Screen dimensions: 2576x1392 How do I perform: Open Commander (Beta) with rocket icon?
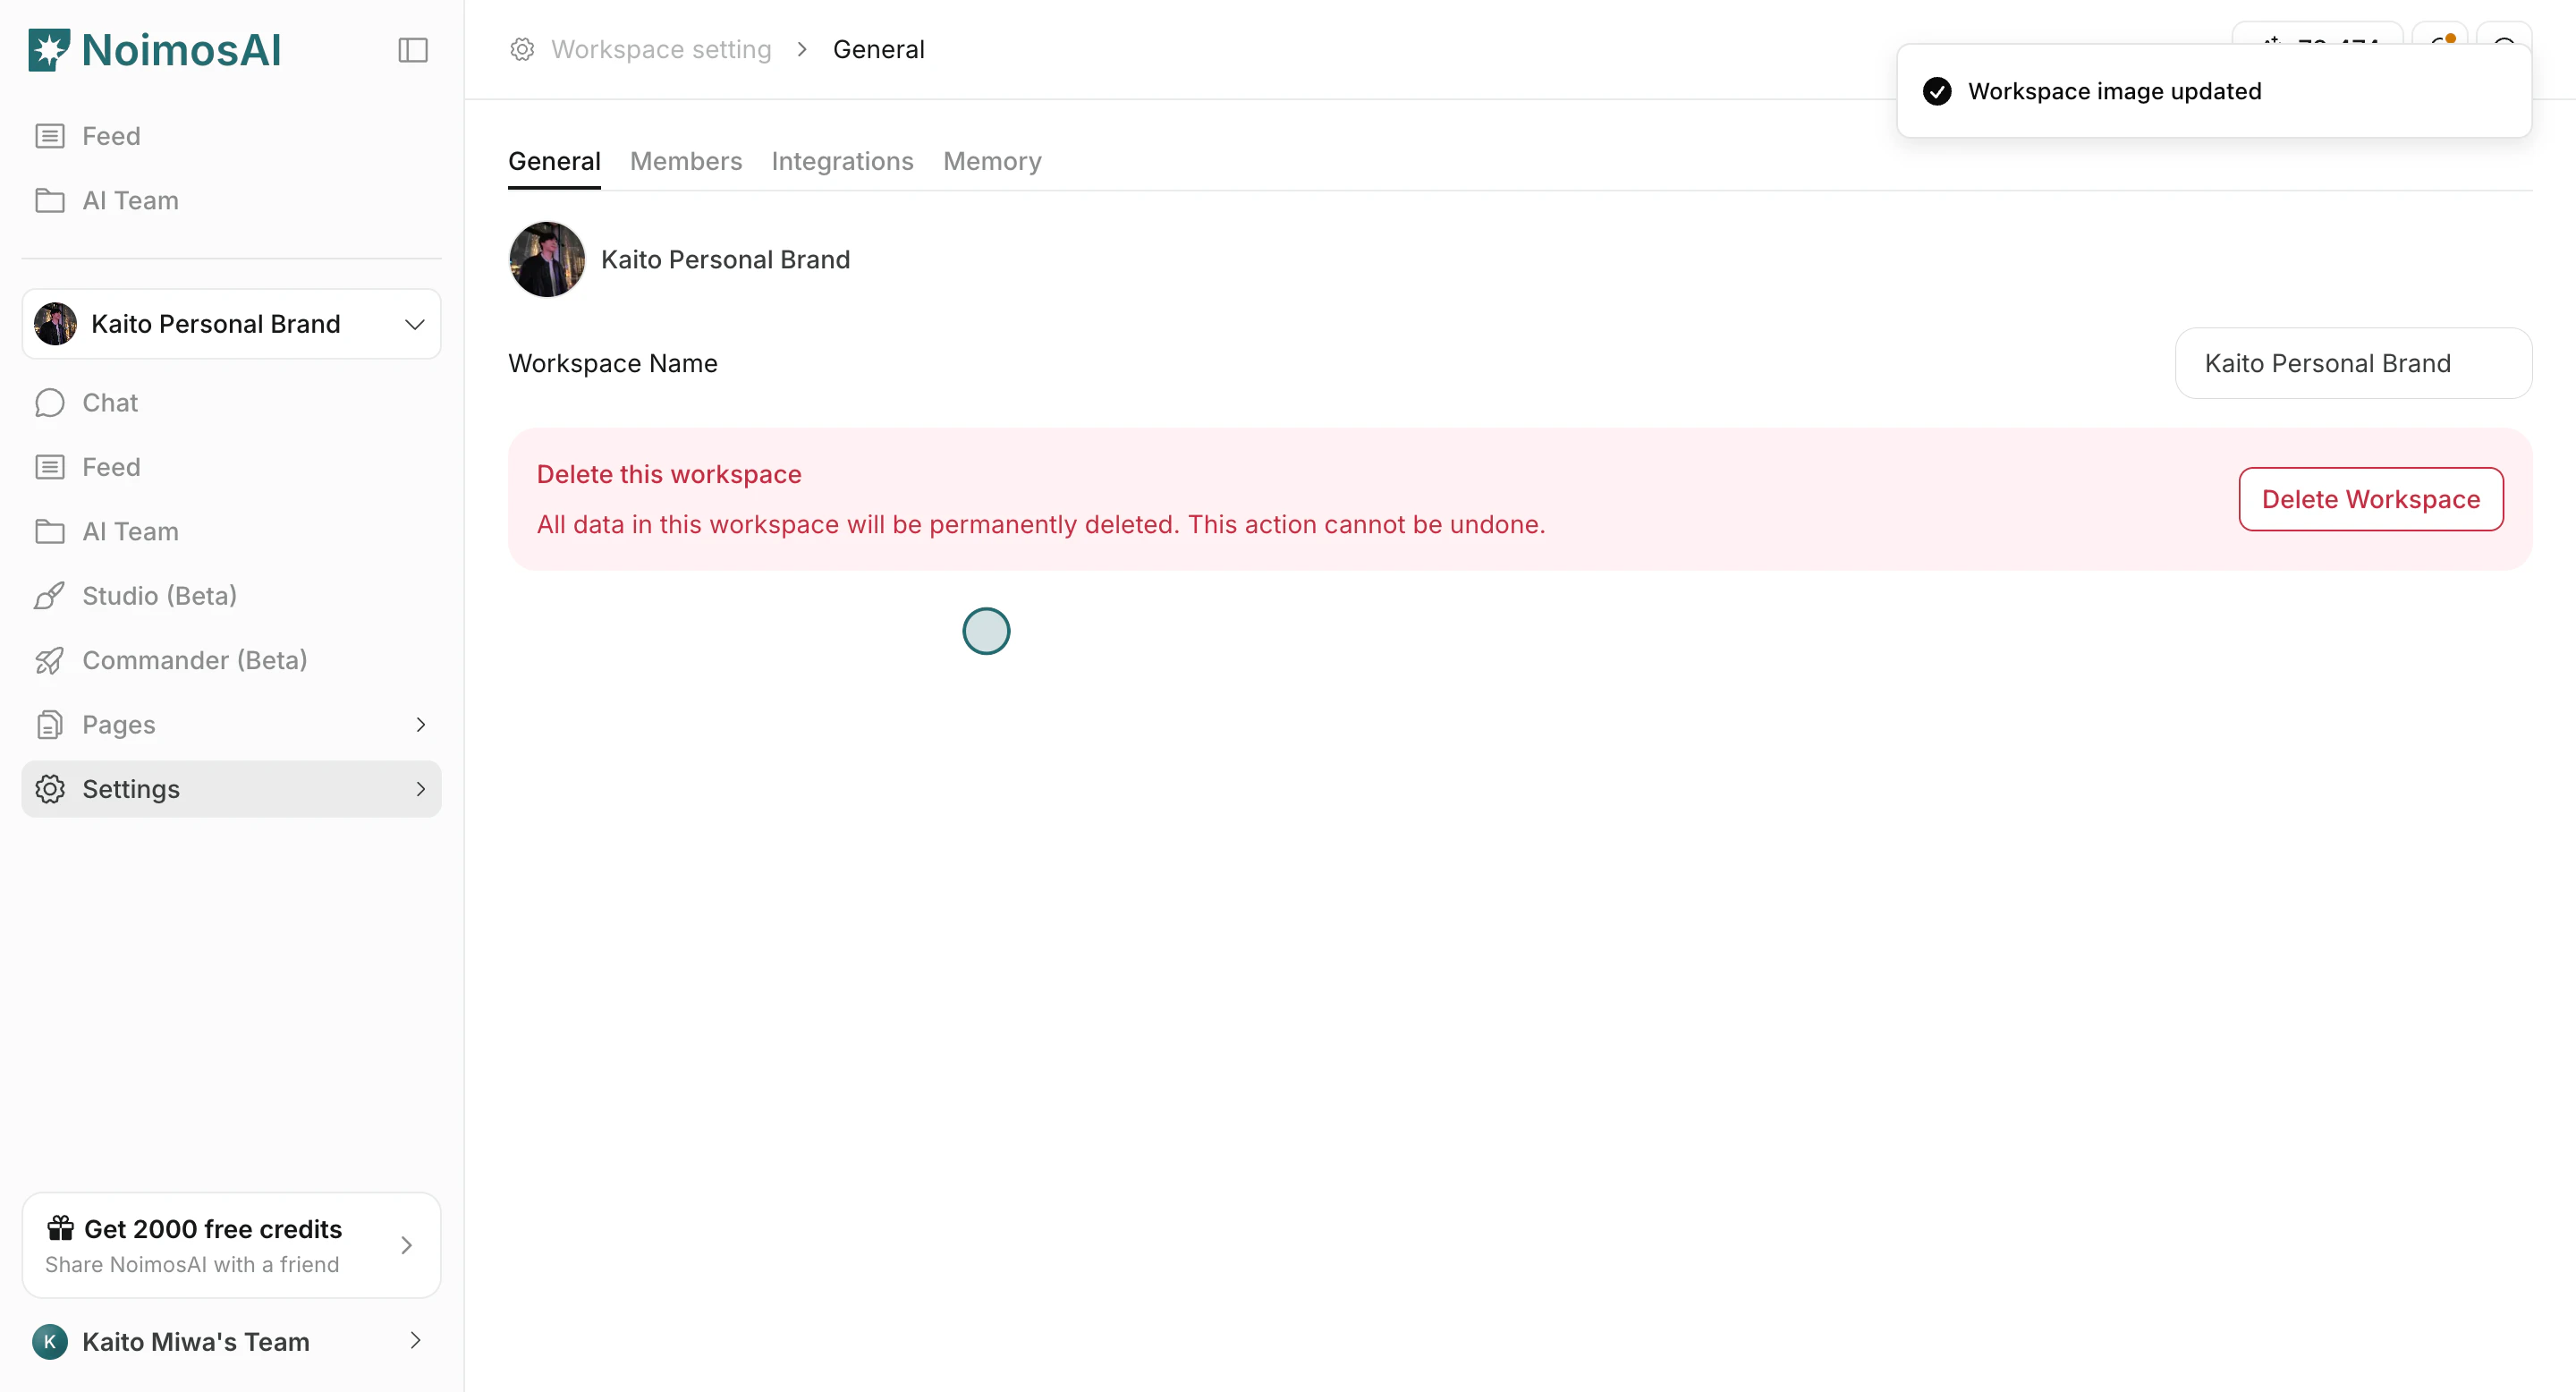tap(194, 660)
